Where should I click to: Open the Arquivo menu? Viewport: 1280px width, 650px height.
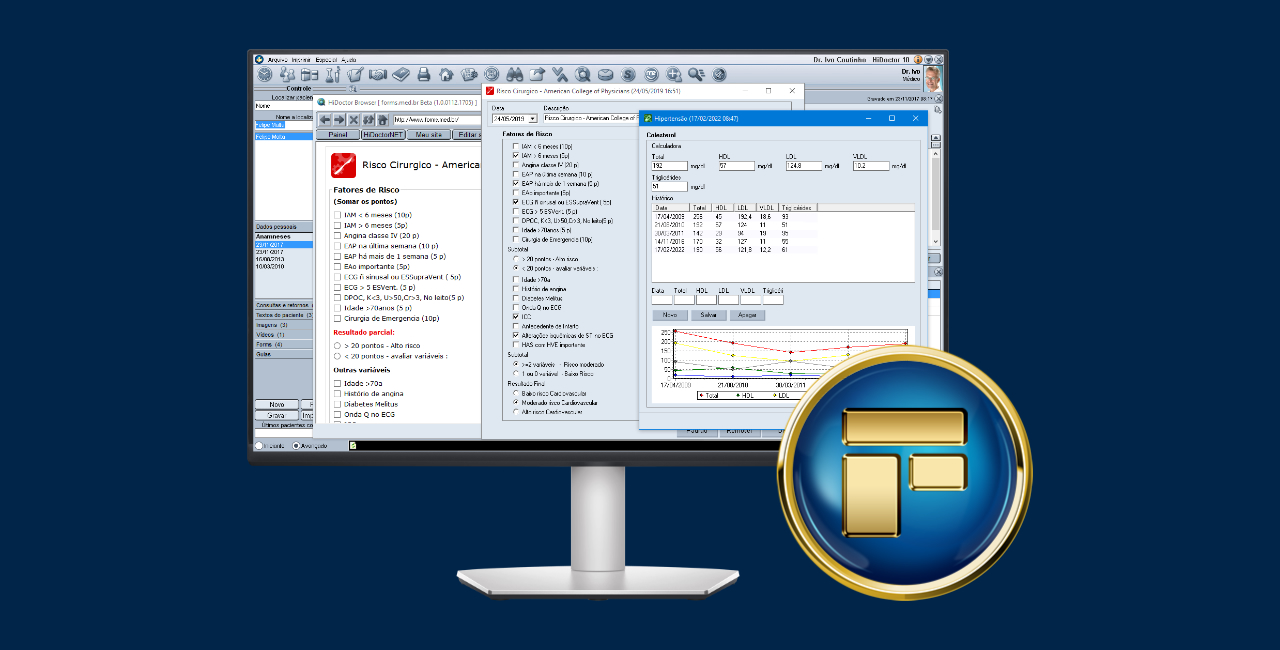tap(278, 60)
